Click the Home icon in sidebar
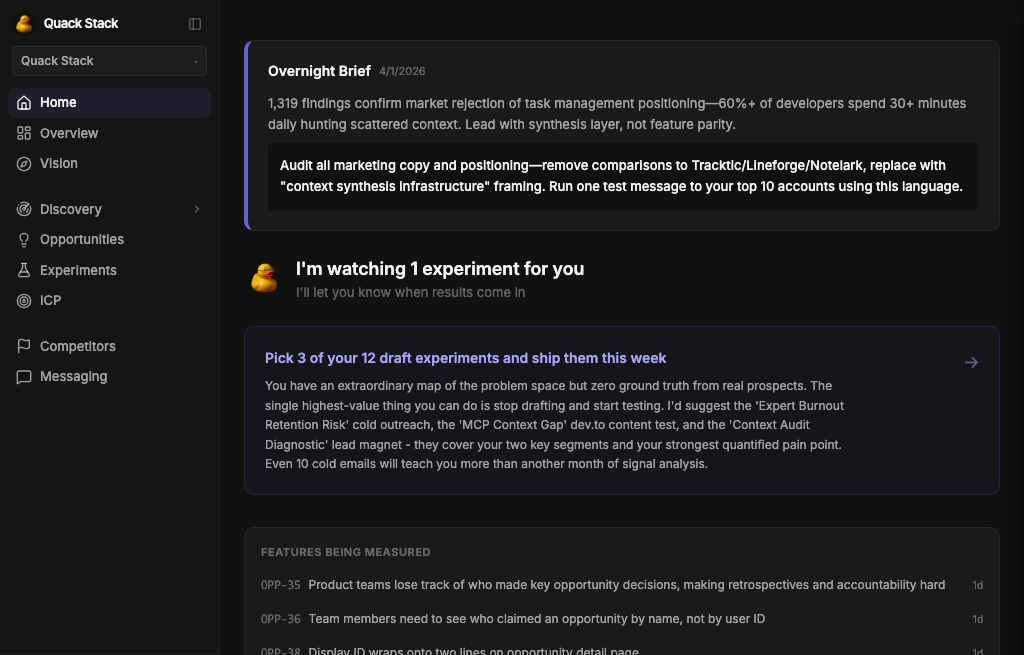The height and width of the screenshot is (655, 1024). (24, 103)
